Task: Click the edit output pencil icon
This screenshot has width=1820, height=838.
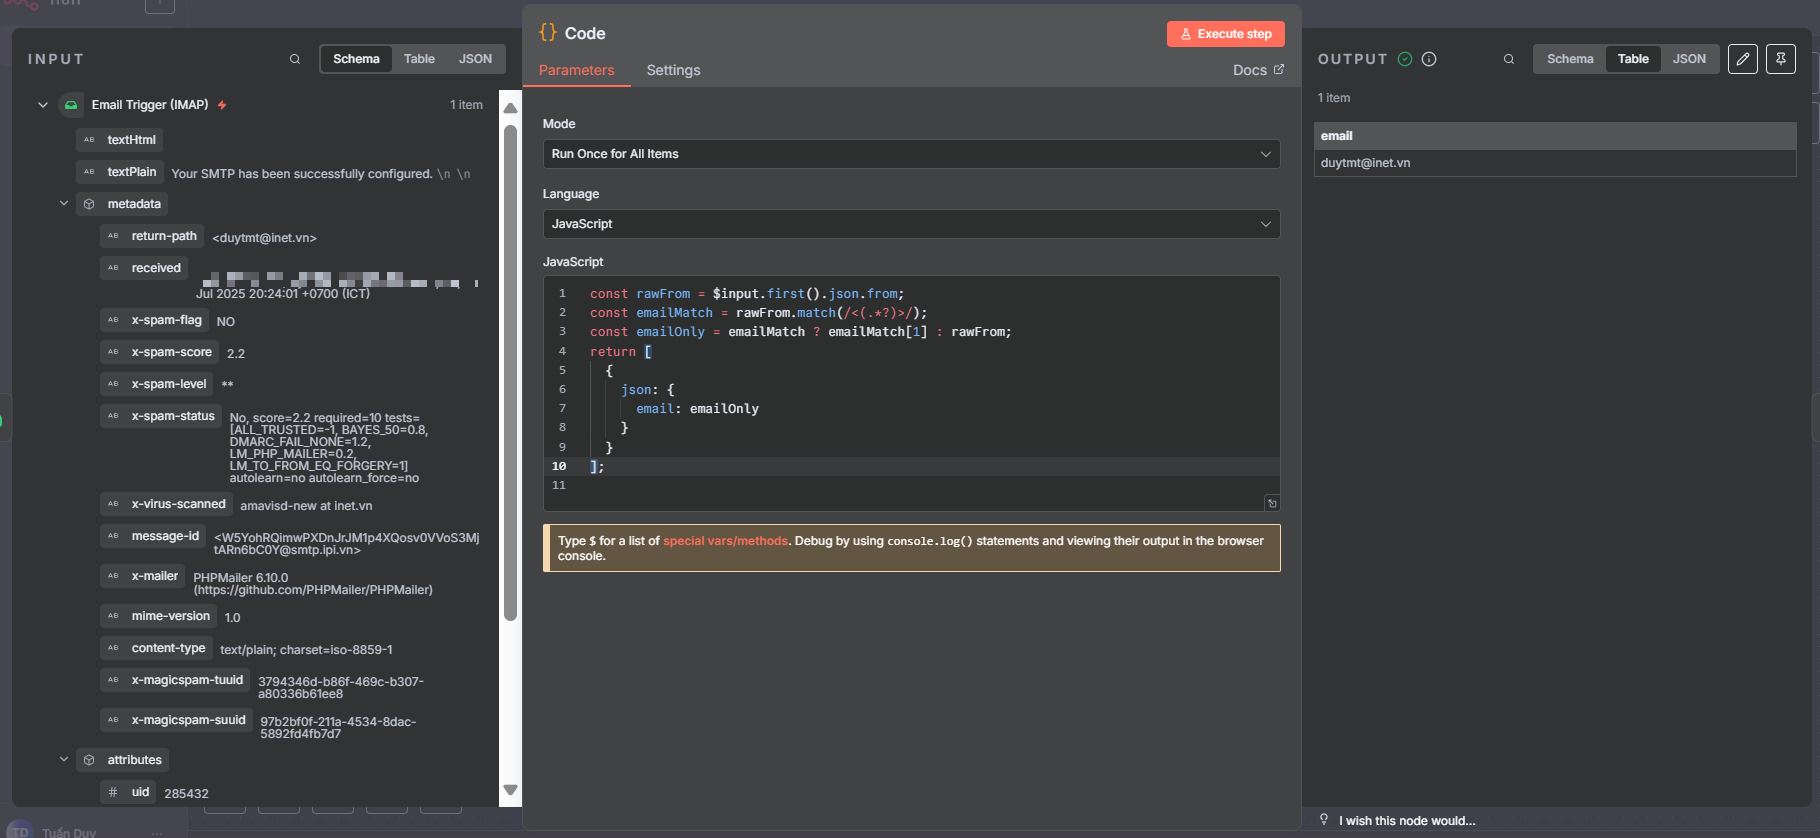Action: coord(1743,59)
